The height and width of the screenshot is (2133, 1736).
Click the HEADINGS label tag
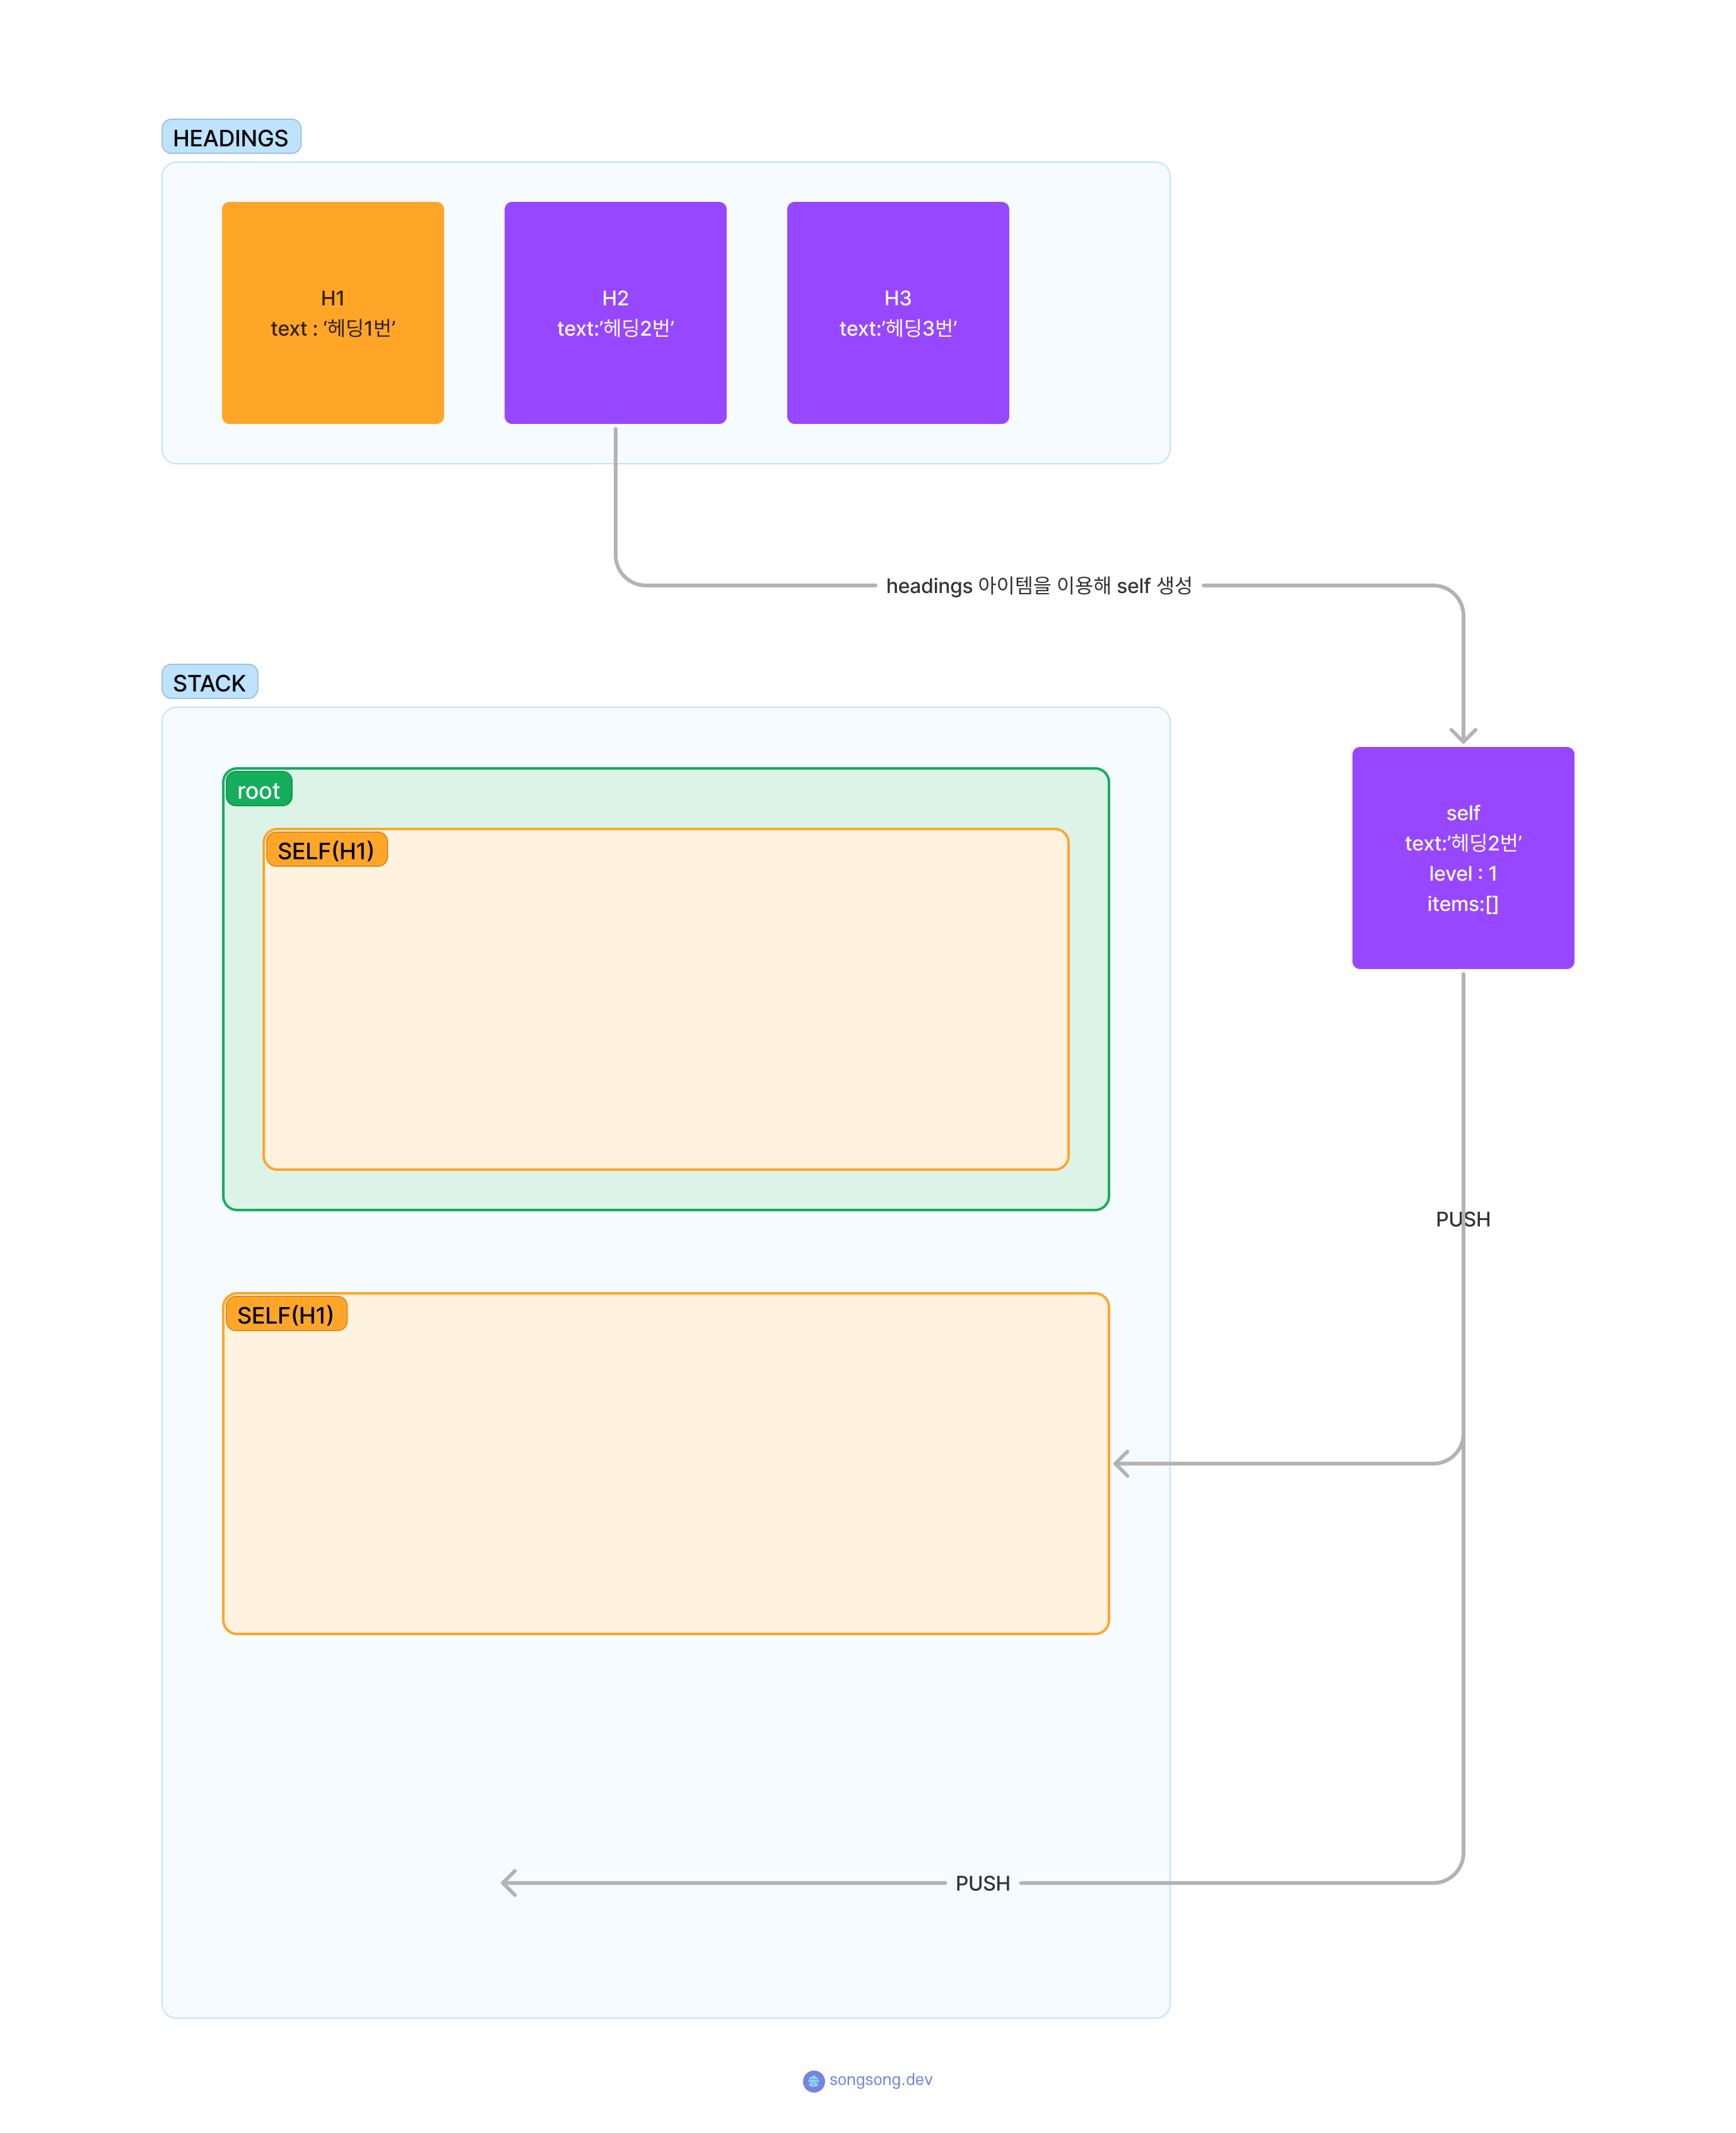tap(230, 137)
